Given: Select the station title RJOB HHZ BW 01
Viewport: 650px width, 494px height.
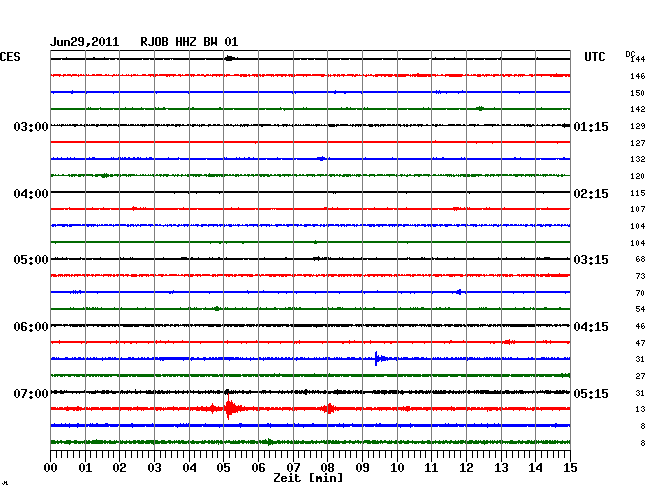Looking at the screenshot, I should tap(189, 42).
